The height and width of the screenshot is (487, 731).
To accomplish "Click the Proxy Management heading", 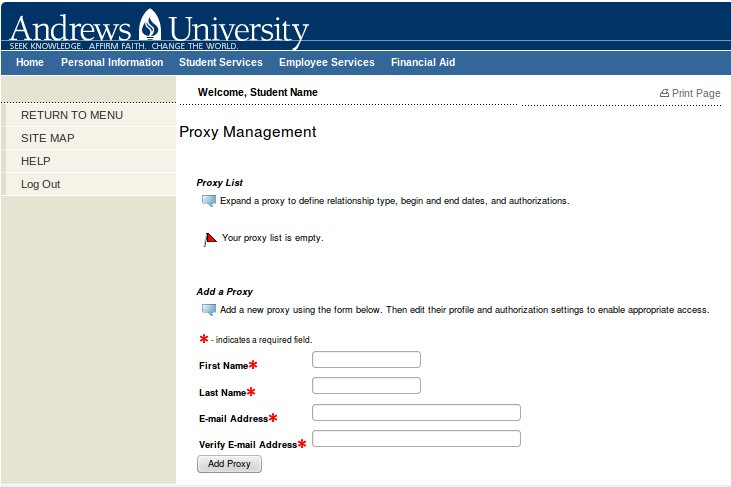I will (x=248, y=132).
